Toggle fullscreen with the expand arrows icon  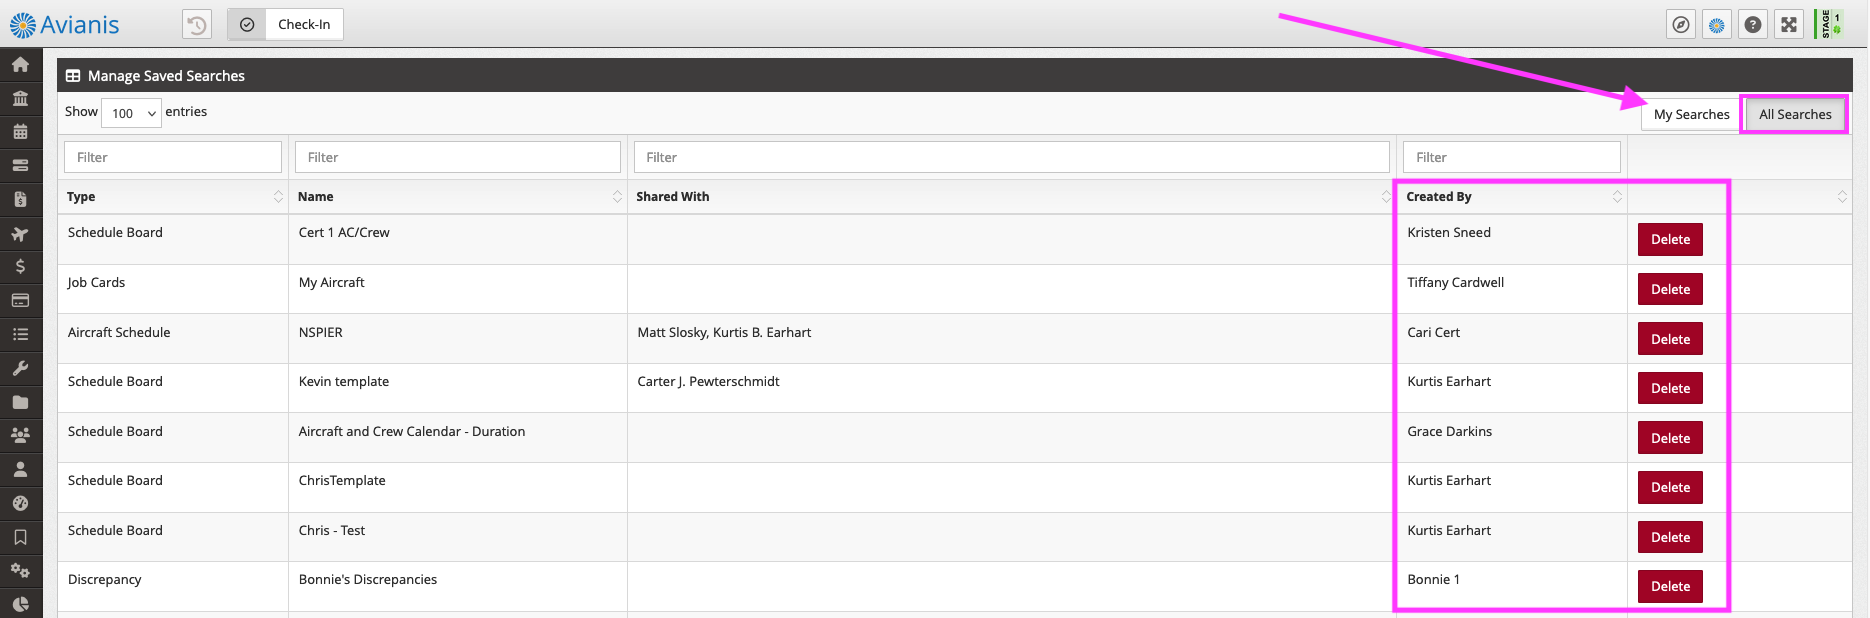coord(1789,25)
